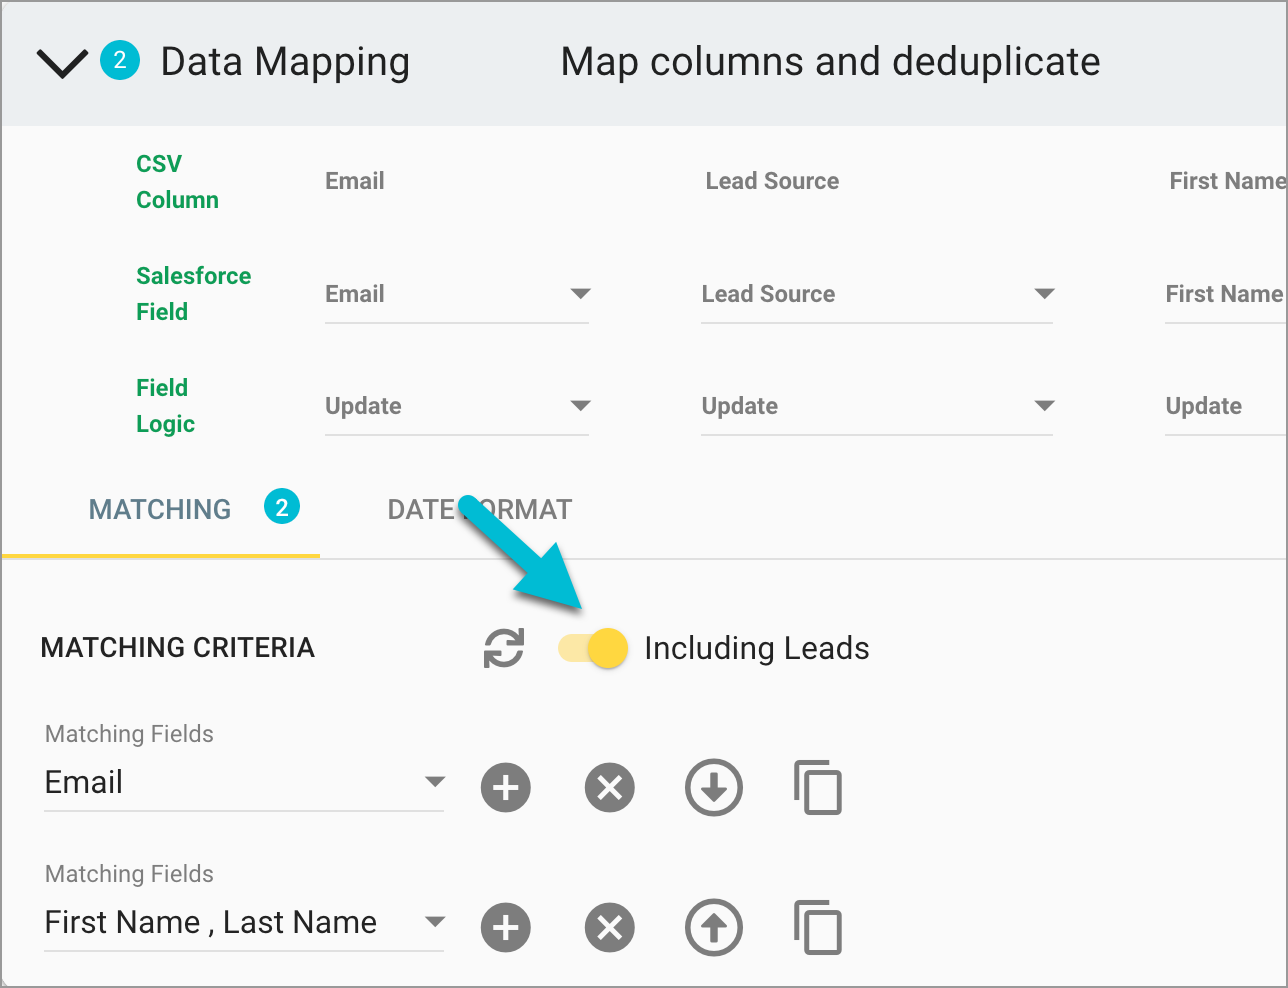1288x988 pixels.
Task: Remove the Email matching field
Action: click(x=609, y=787)
